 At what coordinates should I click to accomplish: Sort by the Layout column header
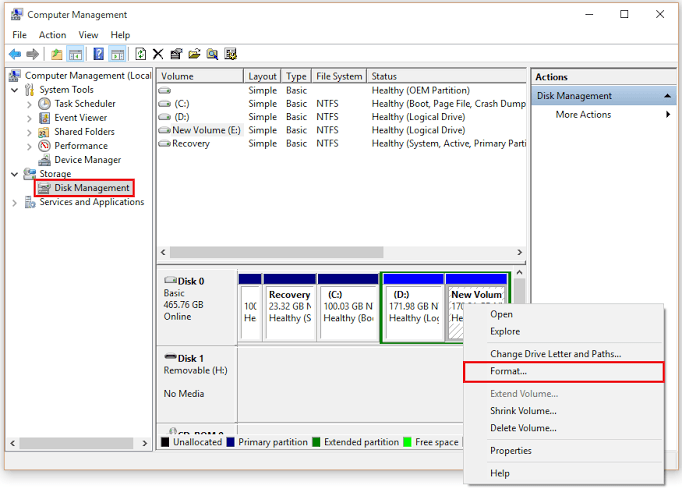pos(262,76)
